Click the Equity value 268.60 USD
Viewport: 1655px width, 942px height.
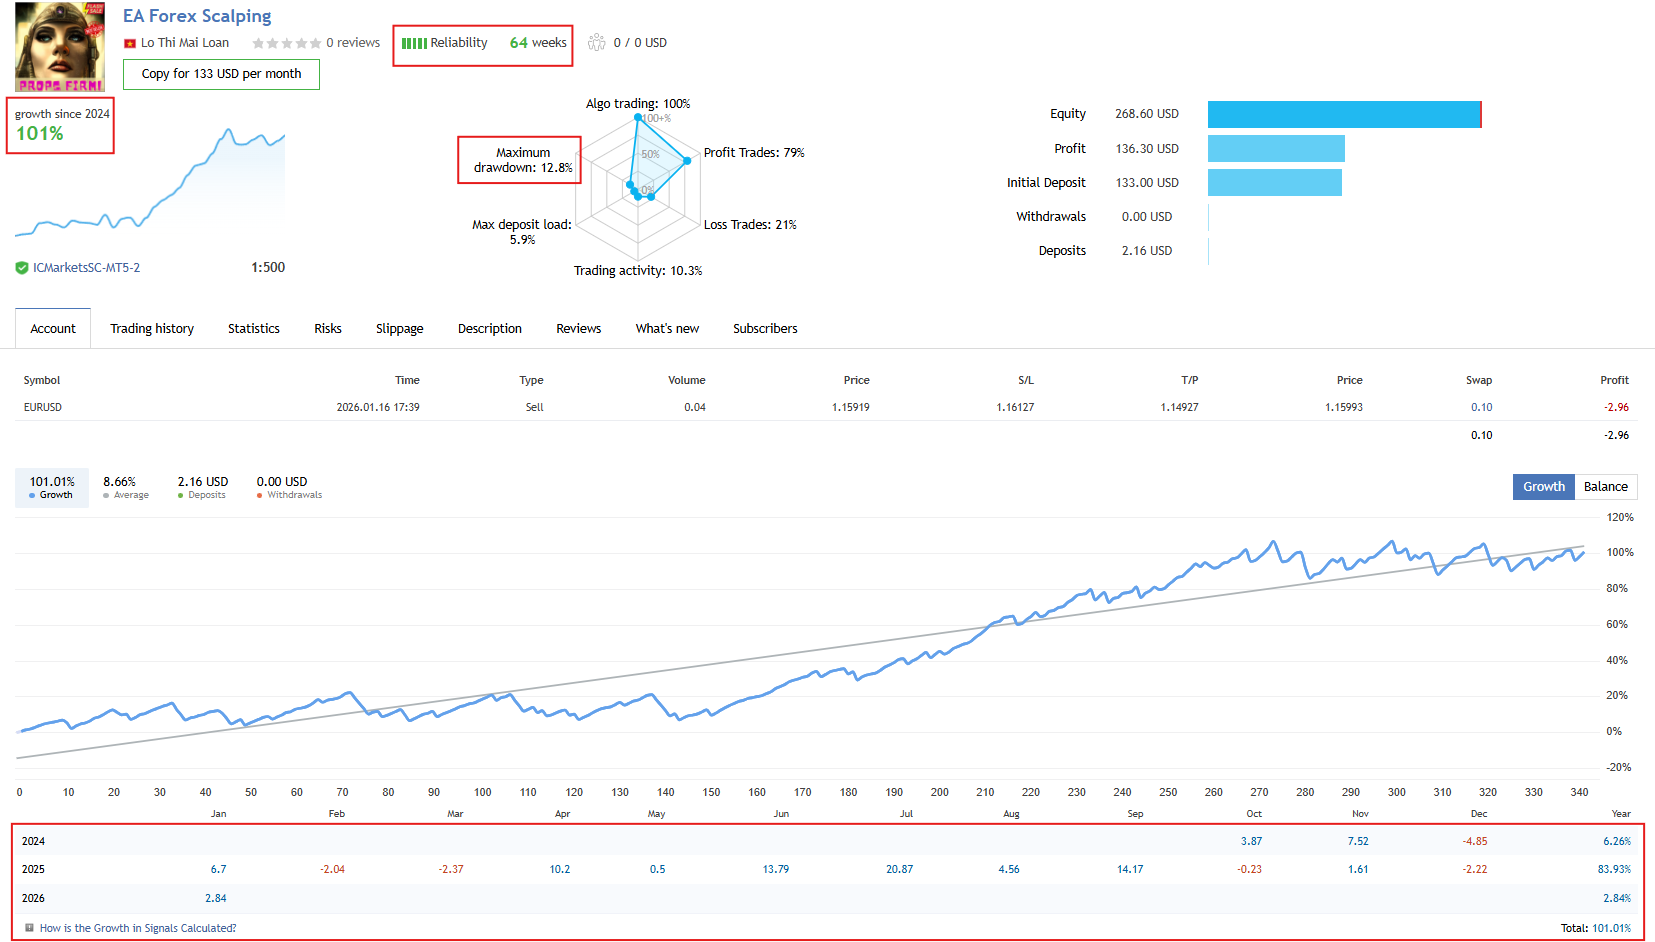click(x=1147, y=114)
